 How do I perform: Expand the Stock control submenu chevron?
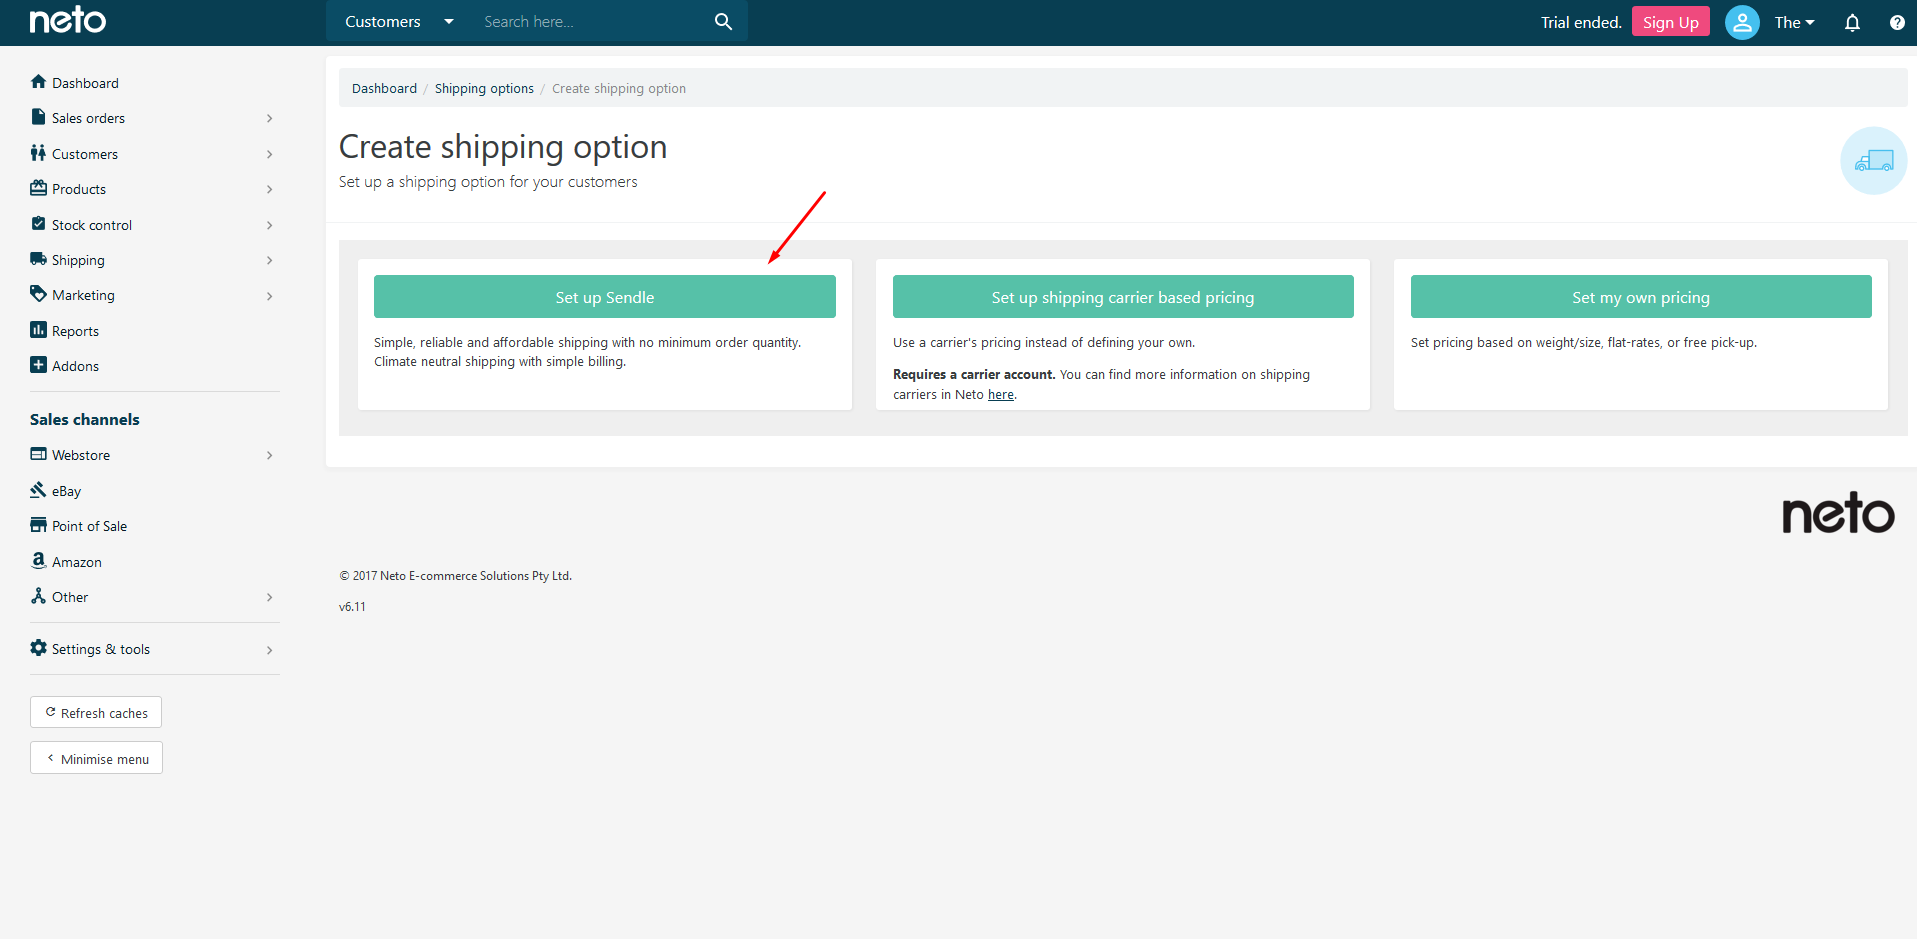(269, 225)
